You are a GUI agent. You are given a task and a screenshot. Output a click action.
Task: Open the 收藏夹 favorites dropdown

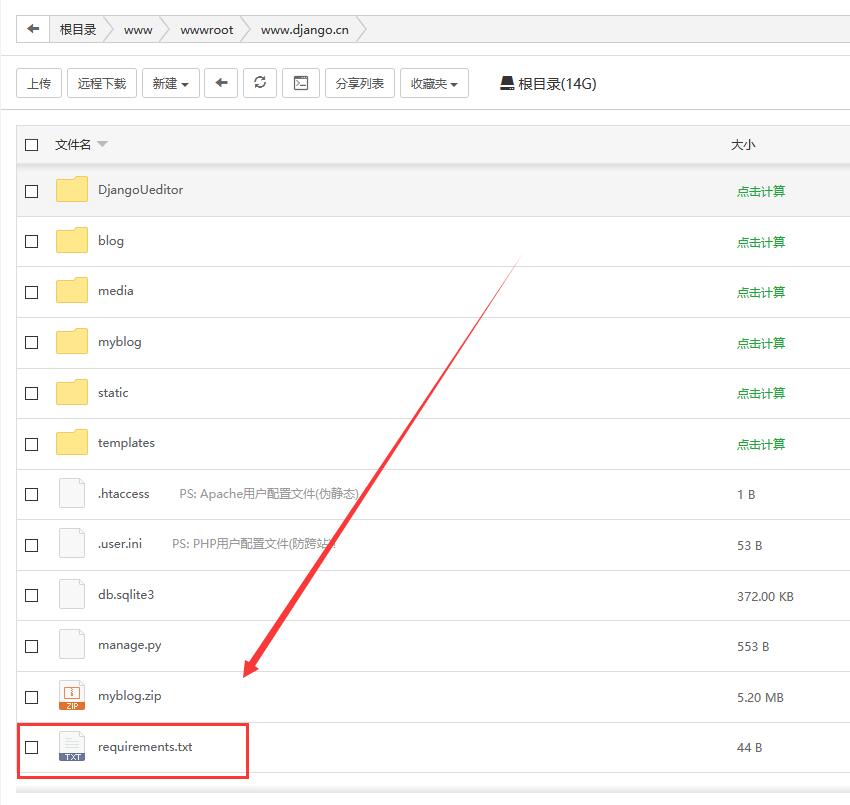click(434, 84)
